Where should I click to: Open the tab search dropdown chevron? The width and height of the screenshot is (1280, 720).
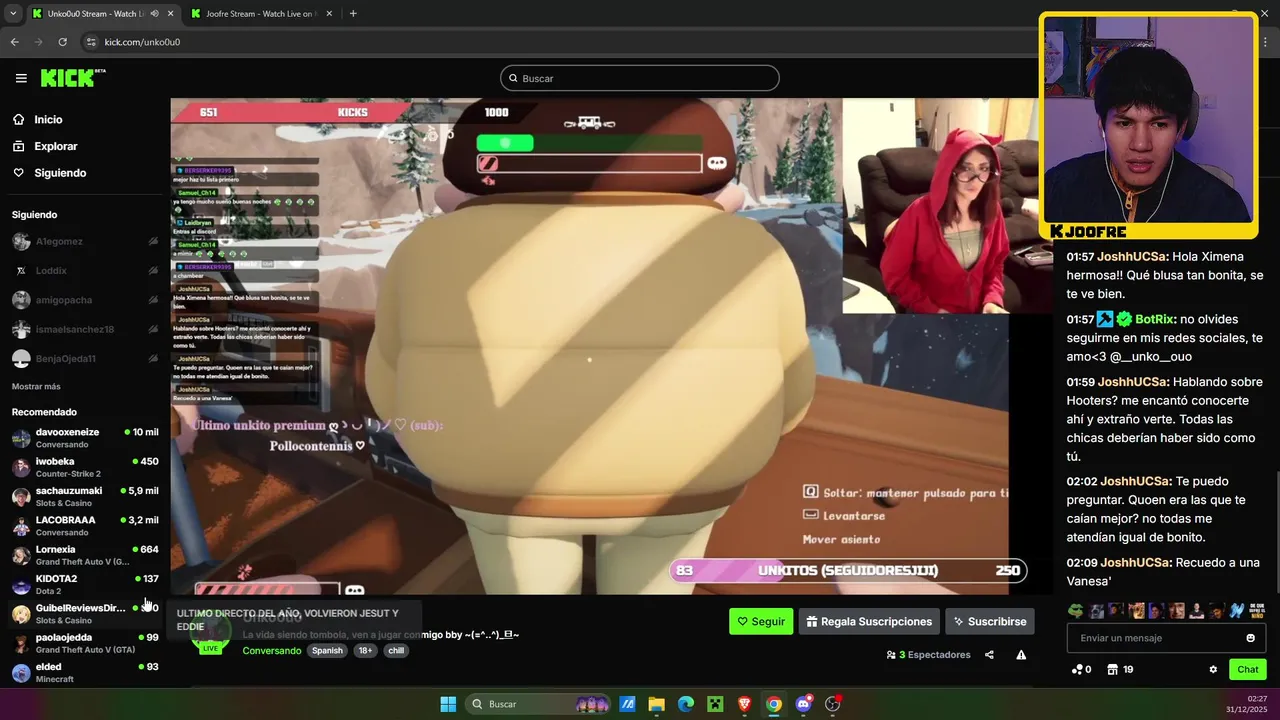click(x=13, y=14)
